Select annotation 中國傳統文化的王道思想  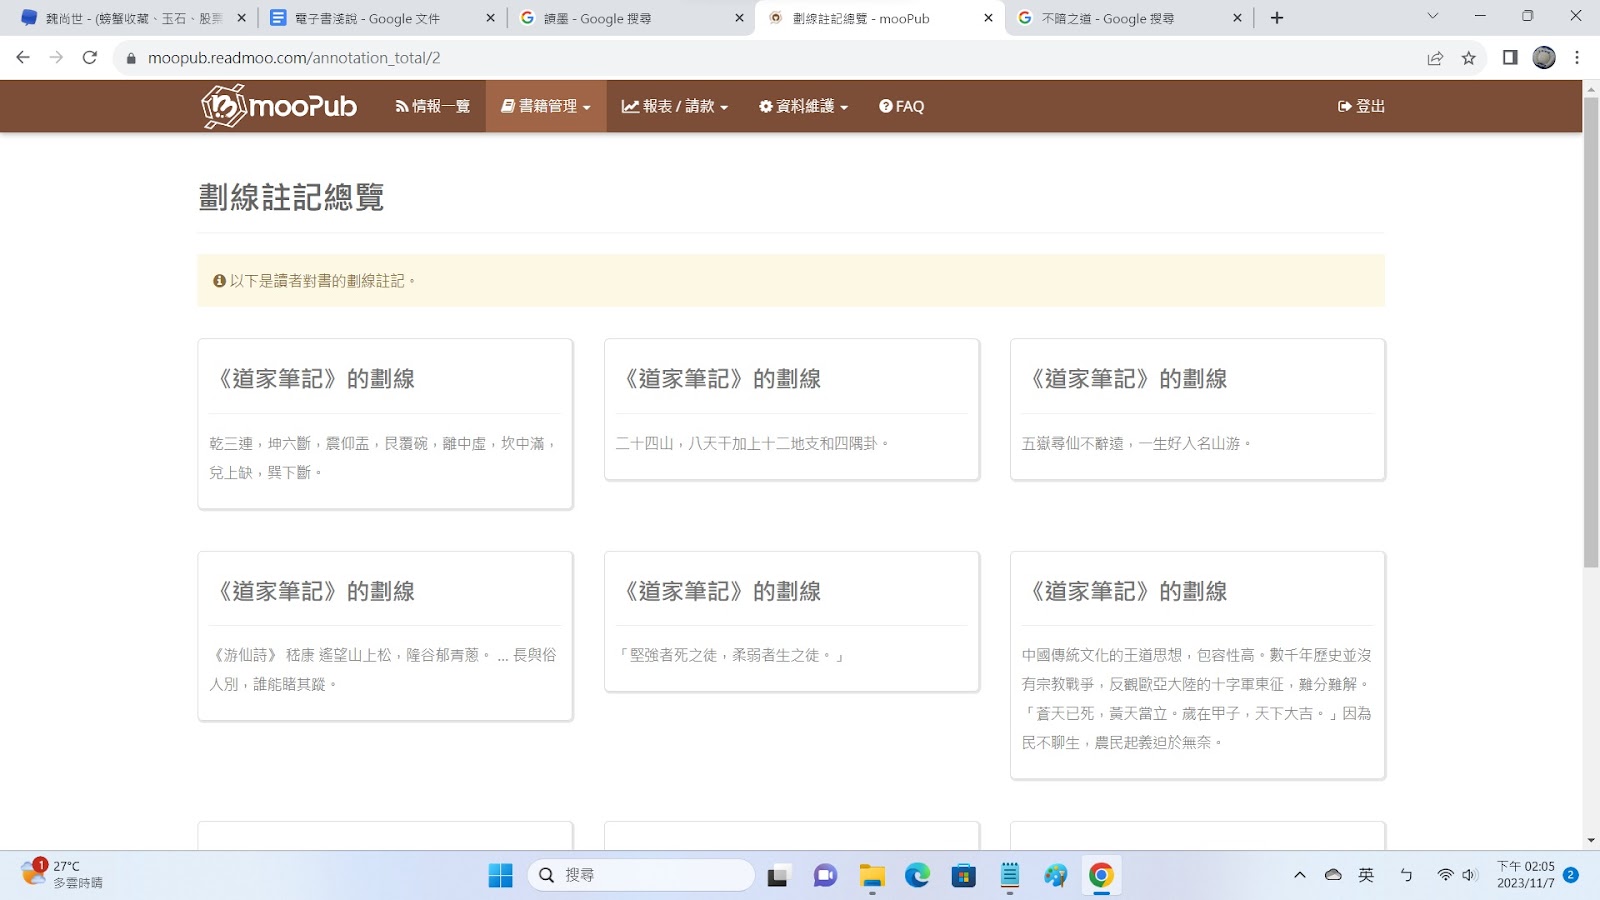coord(1198,665)
